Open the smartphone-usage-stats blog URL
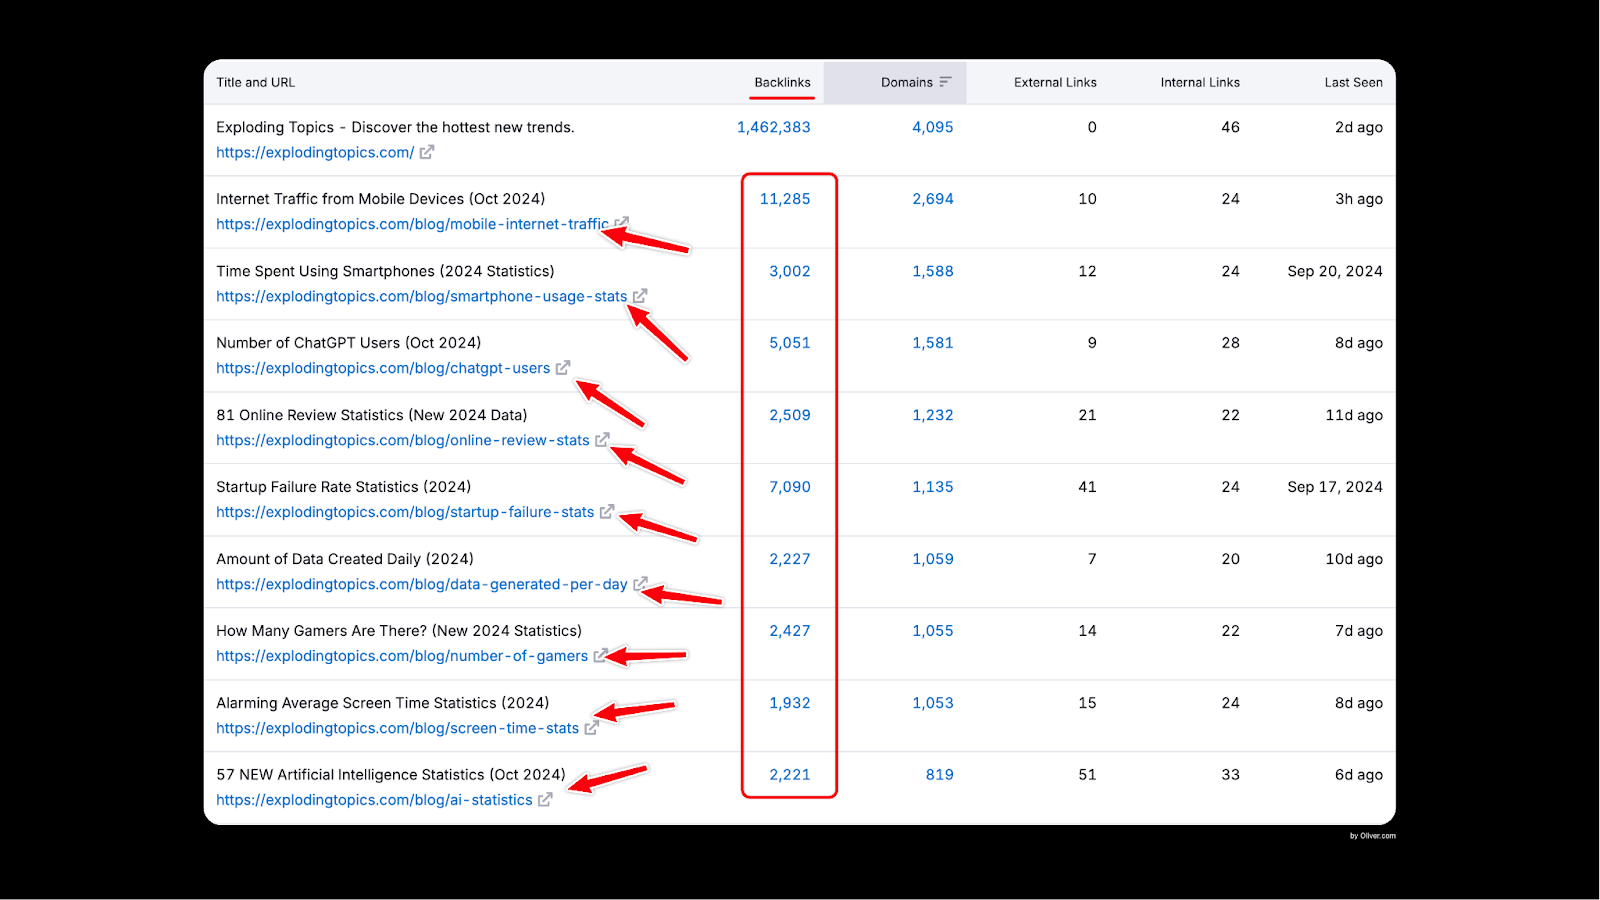Screen dimensions: 1600x900 pyautogui.click(x=422, y=296)
